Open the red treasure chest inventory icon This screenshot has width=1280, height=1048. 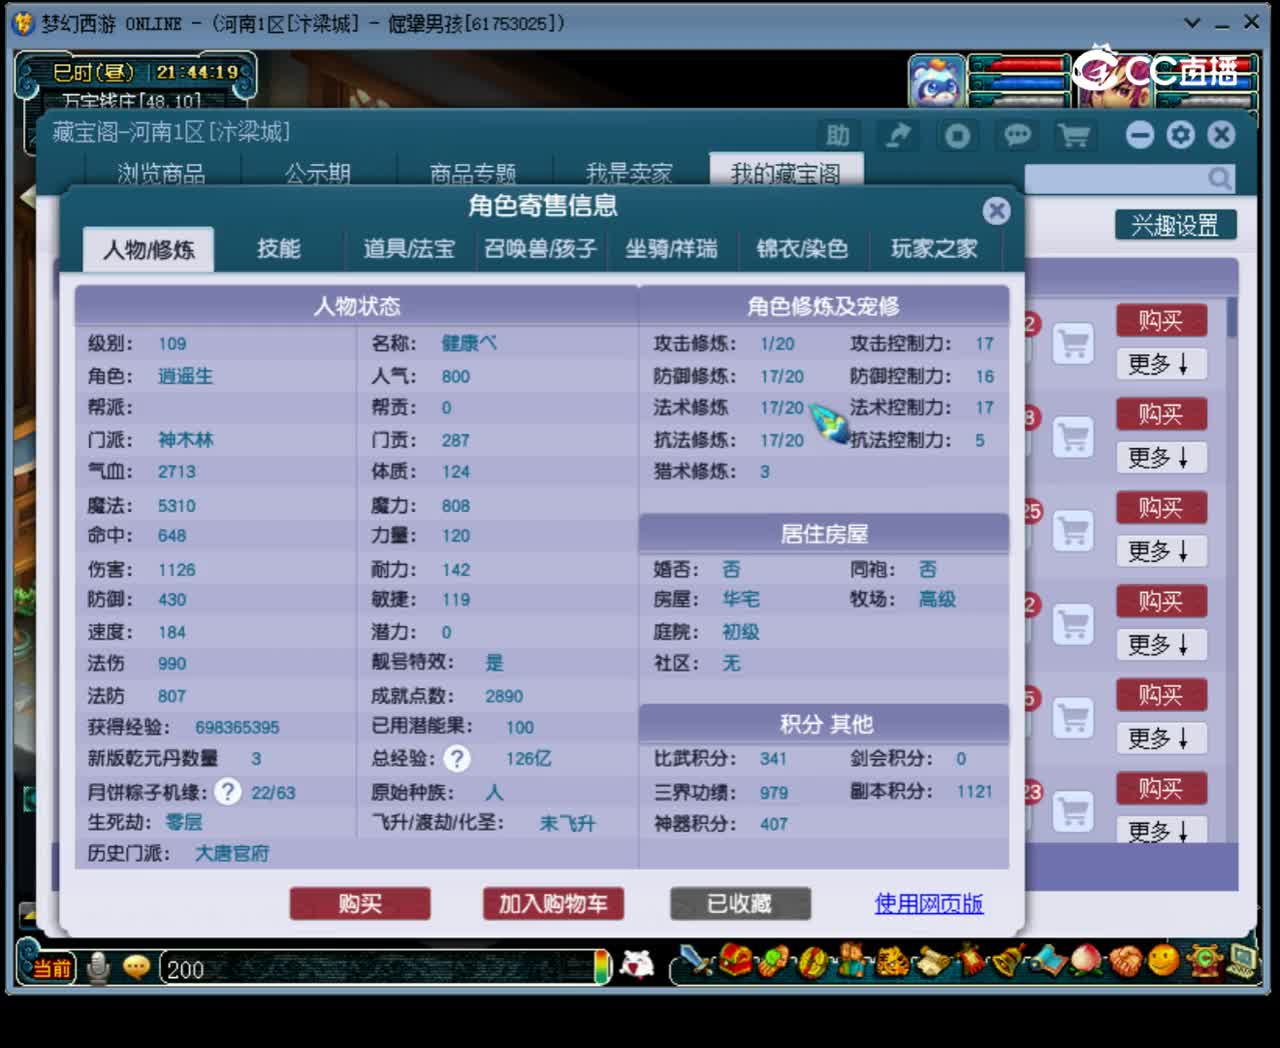click(x=737, y=961)
